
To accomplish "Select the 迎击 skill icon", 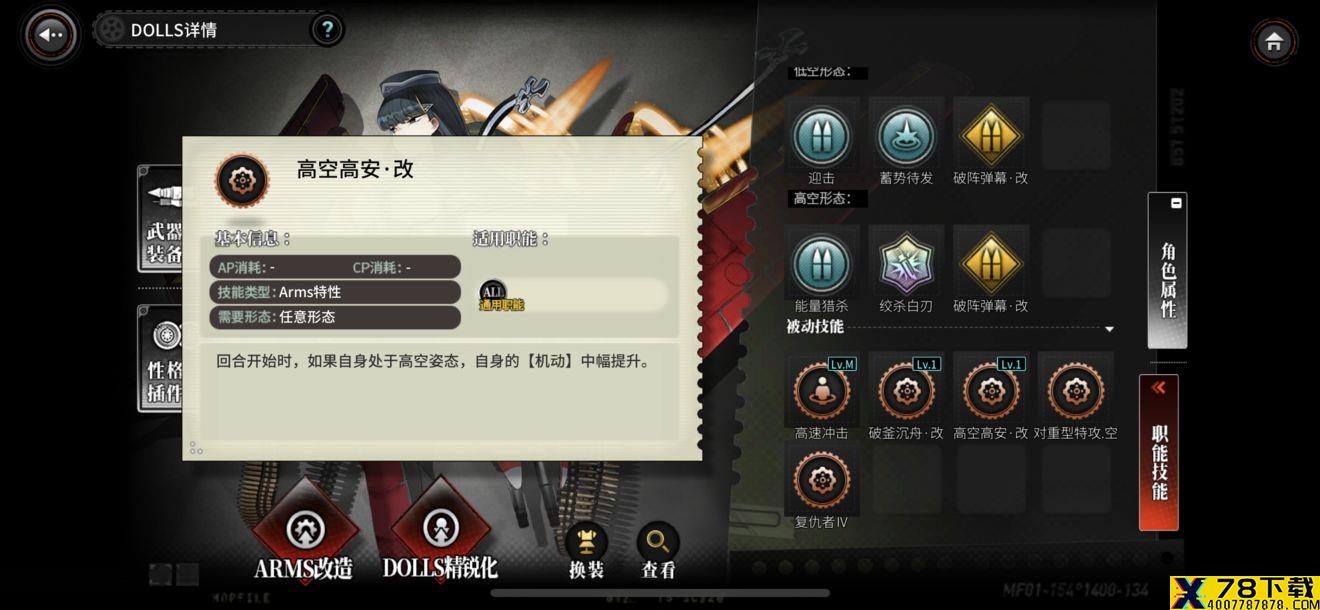I will point(821,136).
